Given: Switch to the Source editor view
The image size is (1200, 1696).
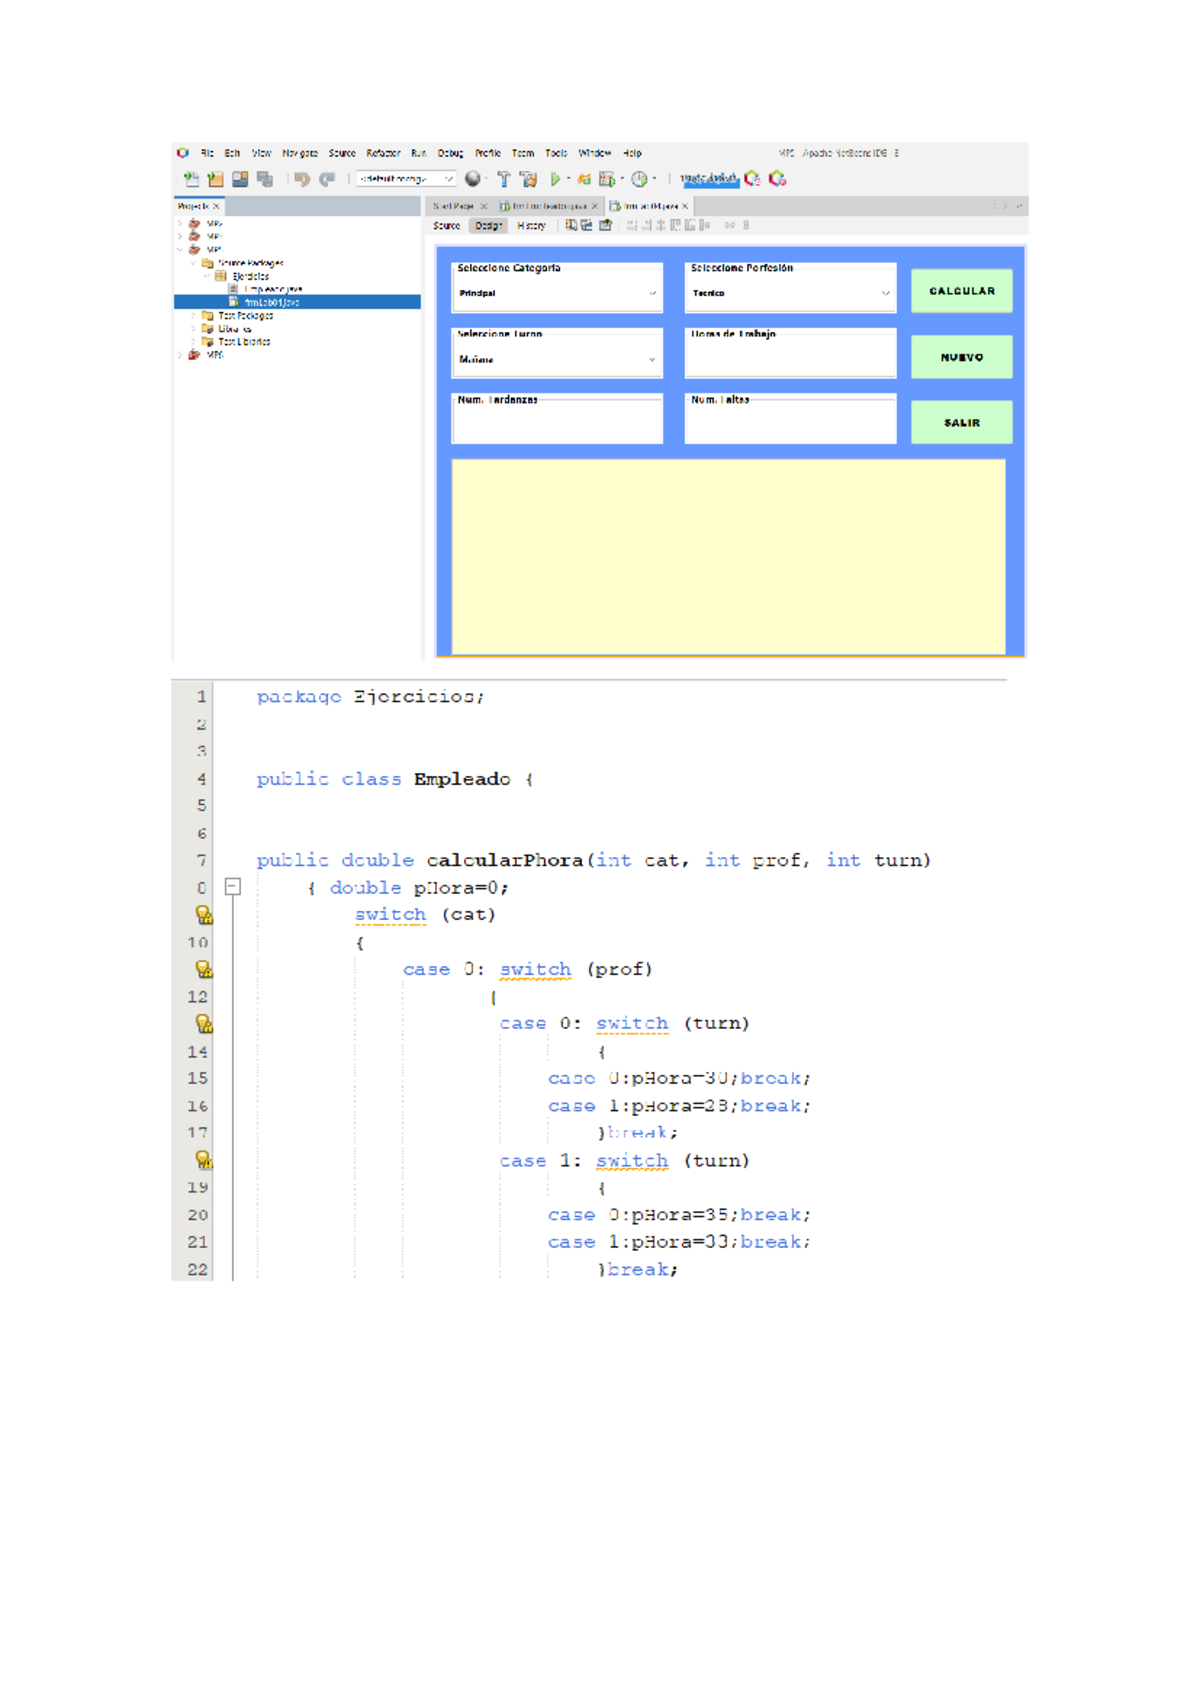Looking at the screenshot, I should click(447, 226).
